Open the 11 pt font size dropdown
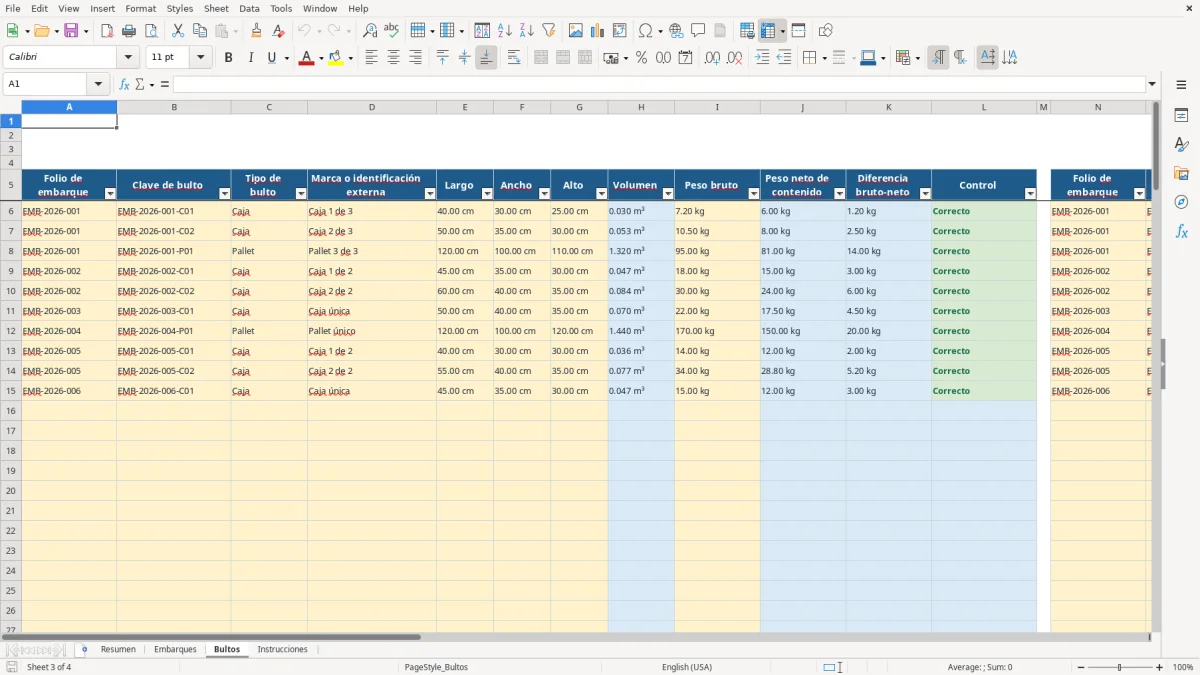Image resolution: width=1200 pixels, height=675 pixels. click(x=201, y=58)
